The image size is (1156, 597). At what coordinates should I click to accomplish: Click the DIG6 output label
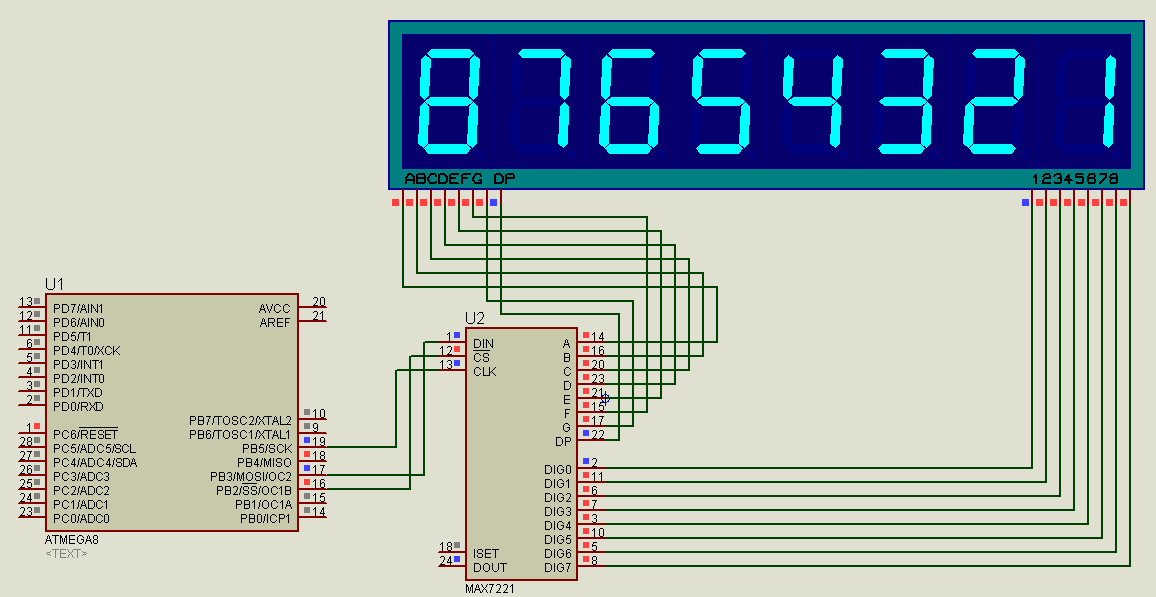[x=557, y=554]
